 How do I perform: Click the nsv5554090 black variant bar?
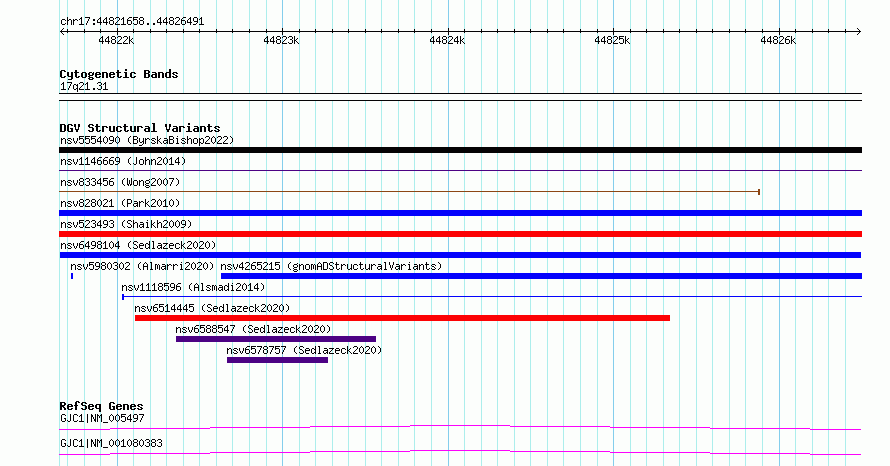pyautogui.click(x=460, y=150)
